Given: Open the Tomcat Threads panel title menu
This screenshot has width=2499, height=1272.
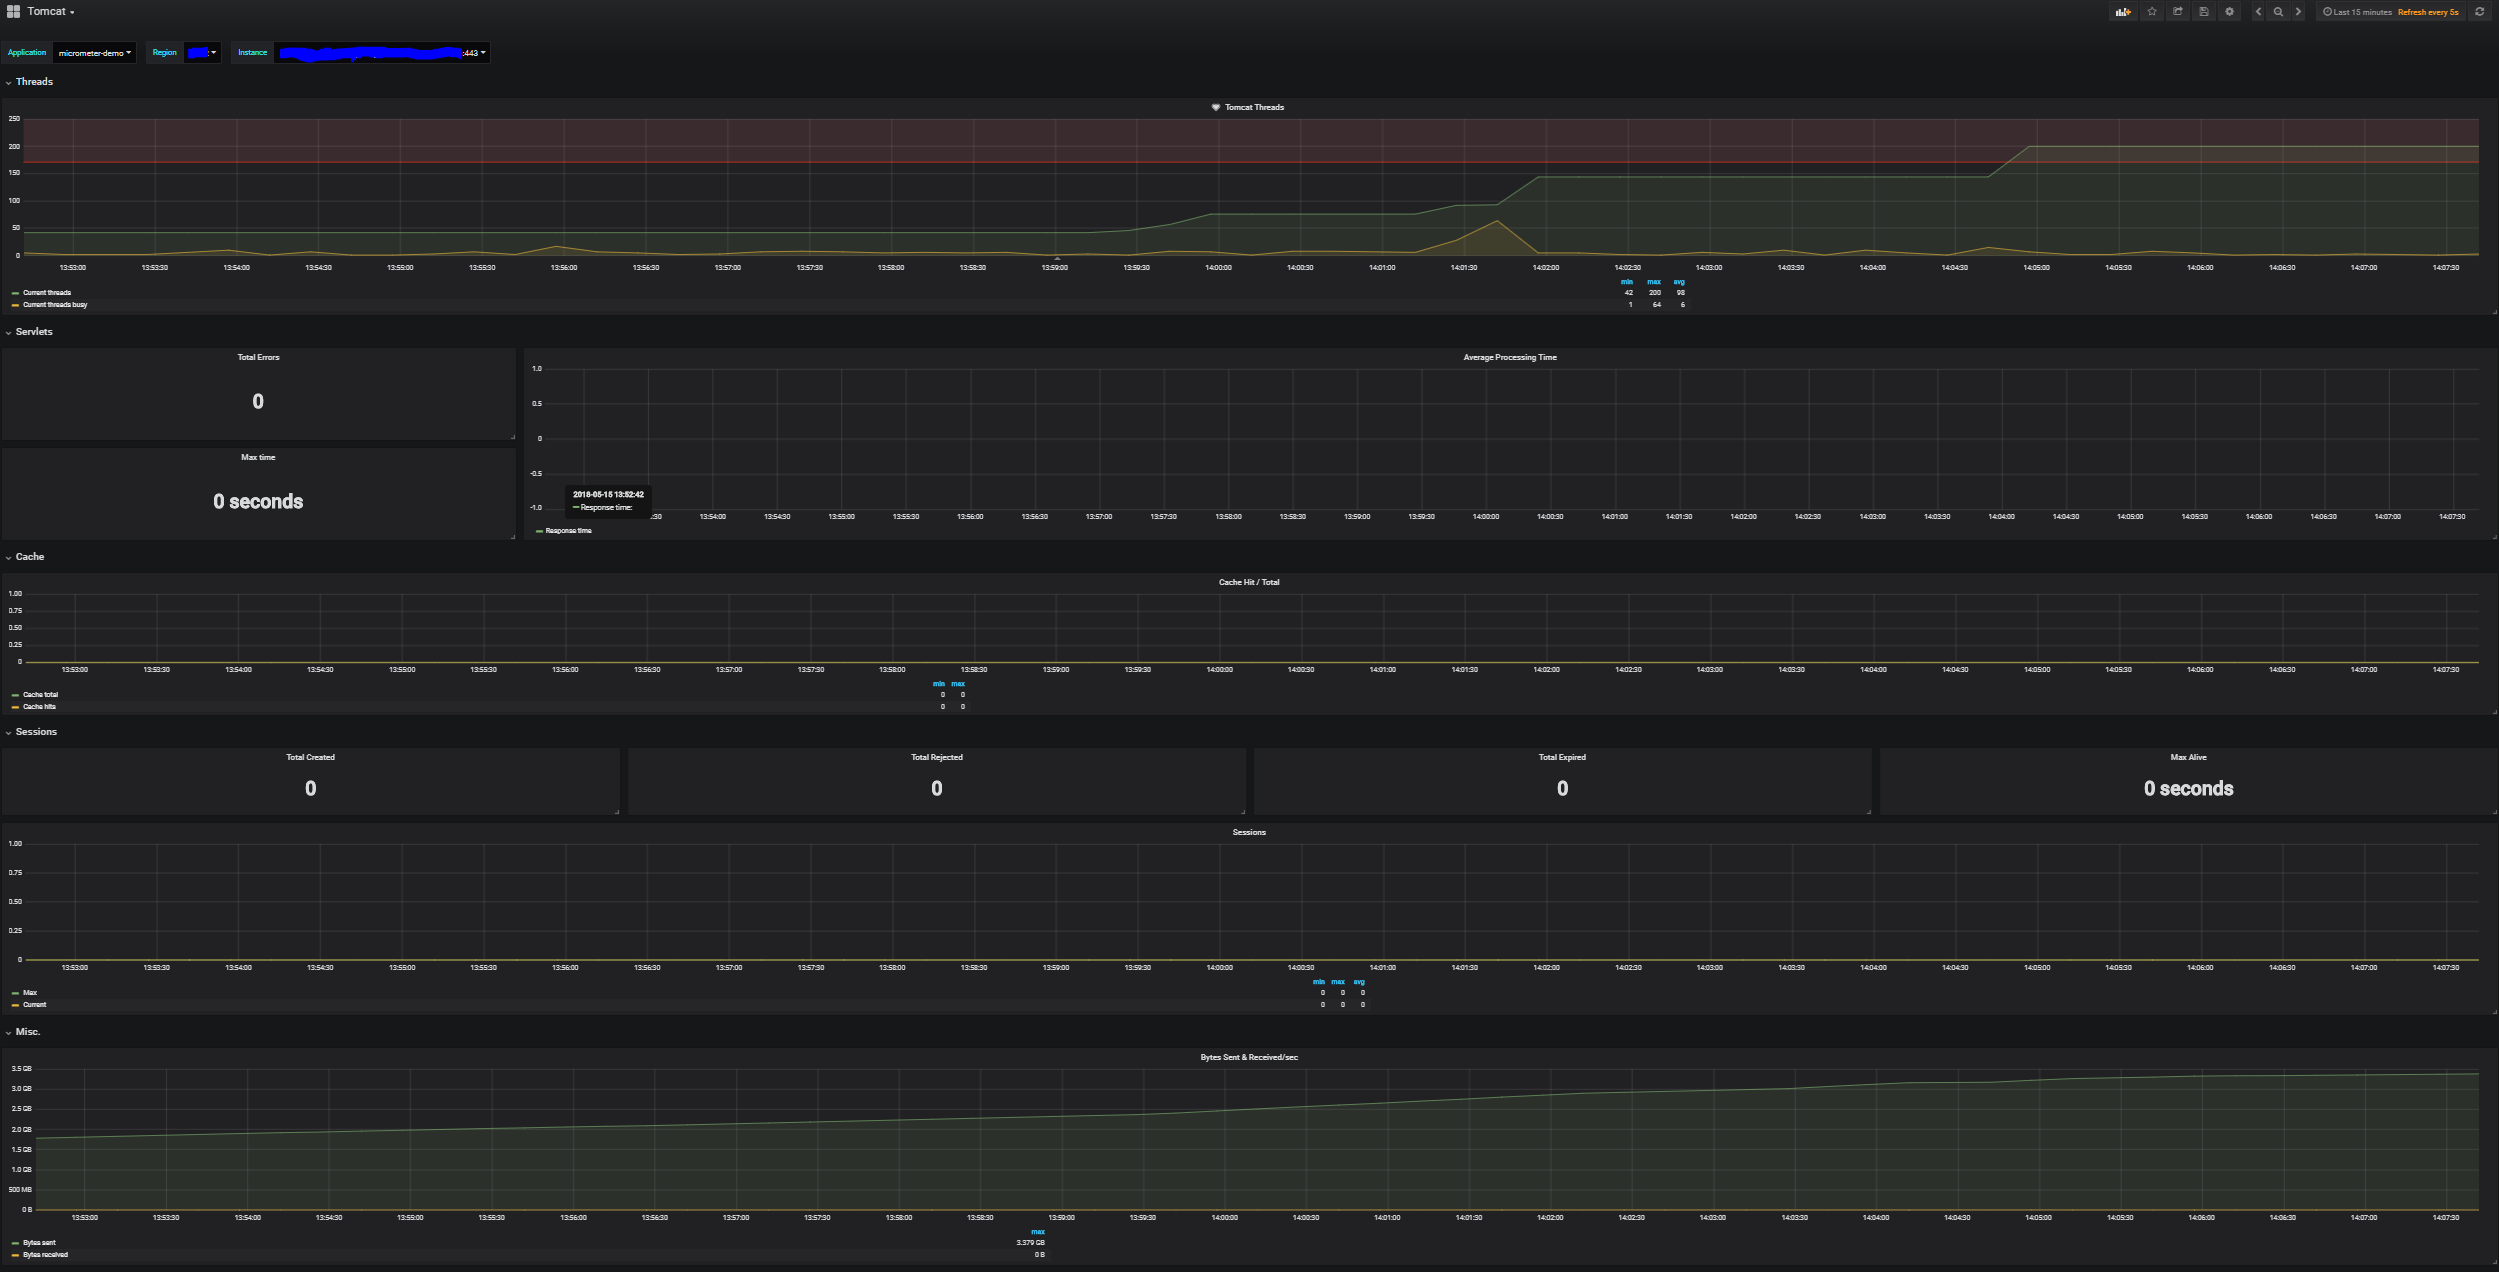Looking at the screenshot, I should point(1254,107).
